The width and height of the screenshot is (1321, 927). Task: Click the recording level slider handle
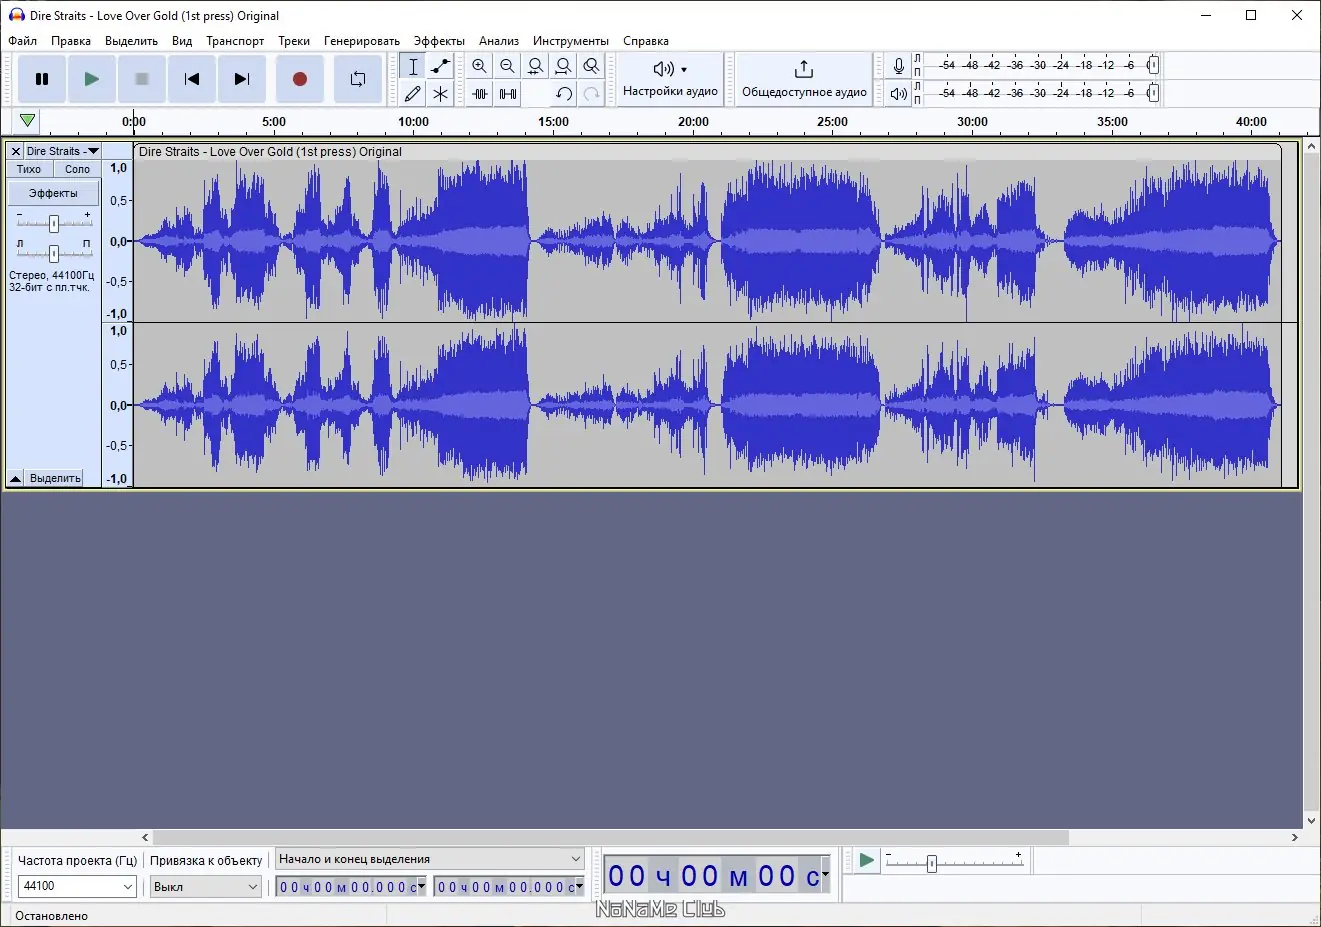tap(1153, 65)
